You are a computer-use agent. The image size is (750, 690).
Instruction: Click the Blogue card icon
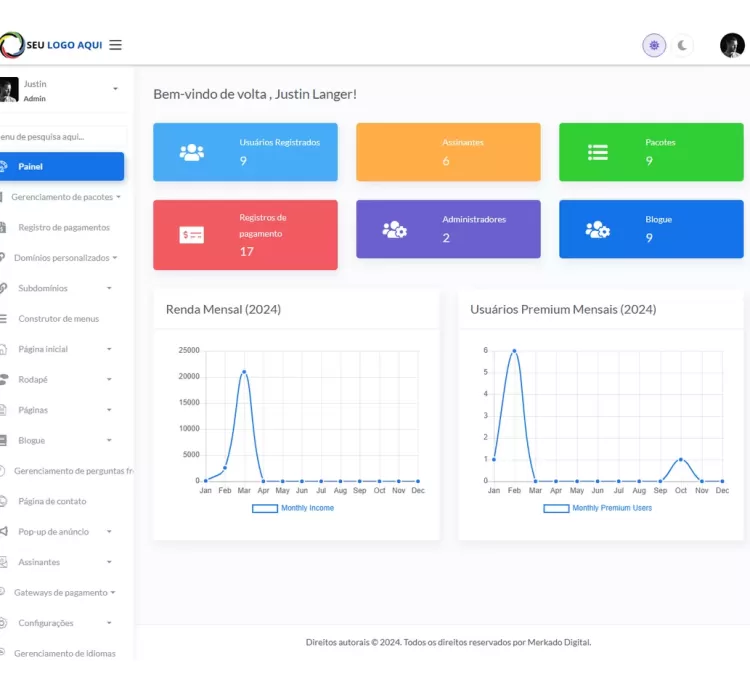click(x=598, y=229)
